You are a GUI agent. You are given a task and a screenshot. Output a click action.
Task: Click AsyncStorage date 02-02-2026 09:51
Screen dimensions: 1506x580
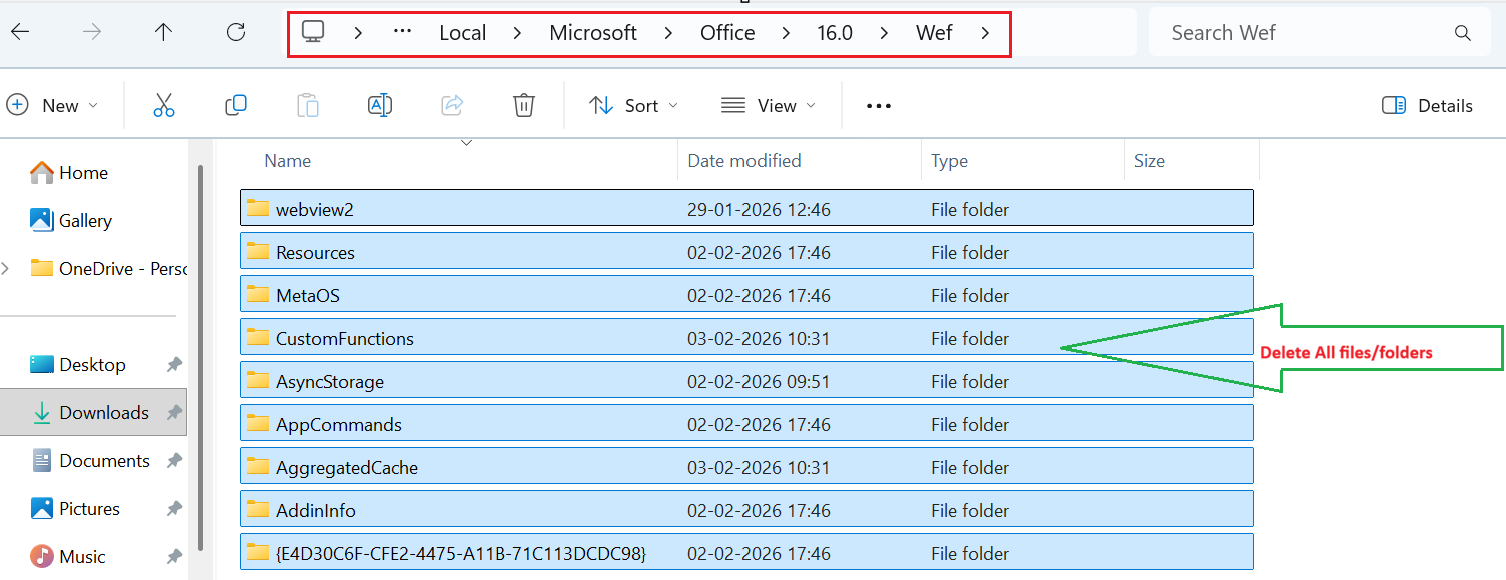click(759, 381)
